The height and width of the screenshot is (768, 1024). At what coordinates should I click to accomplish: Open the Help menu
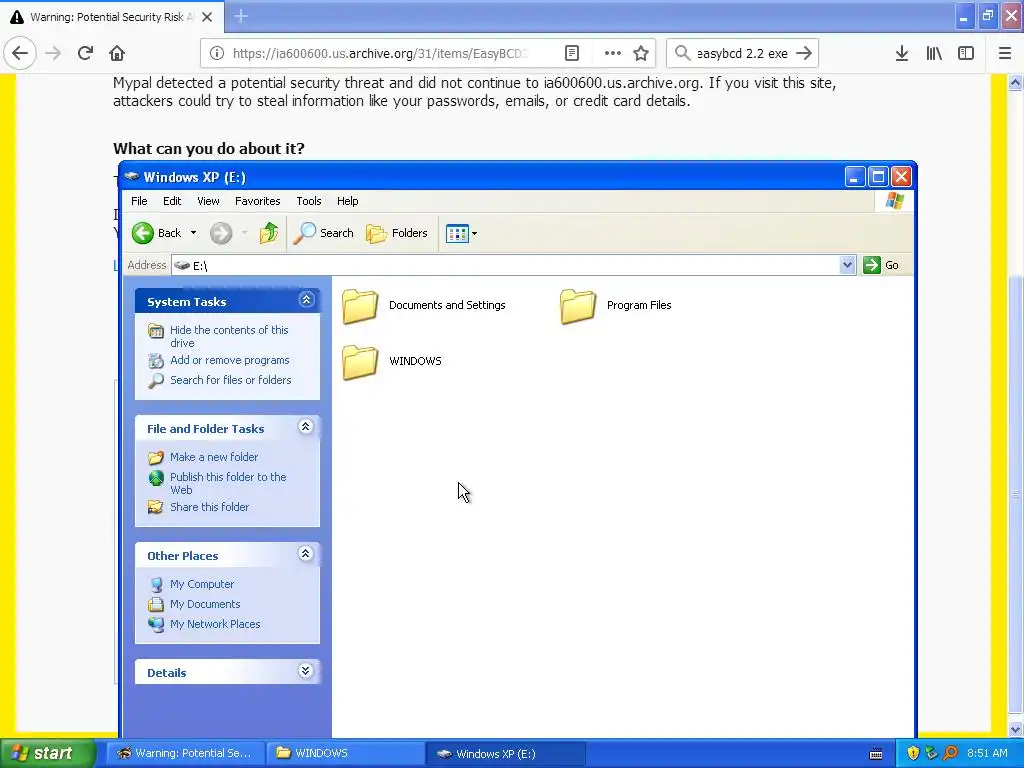click(347, 201)
